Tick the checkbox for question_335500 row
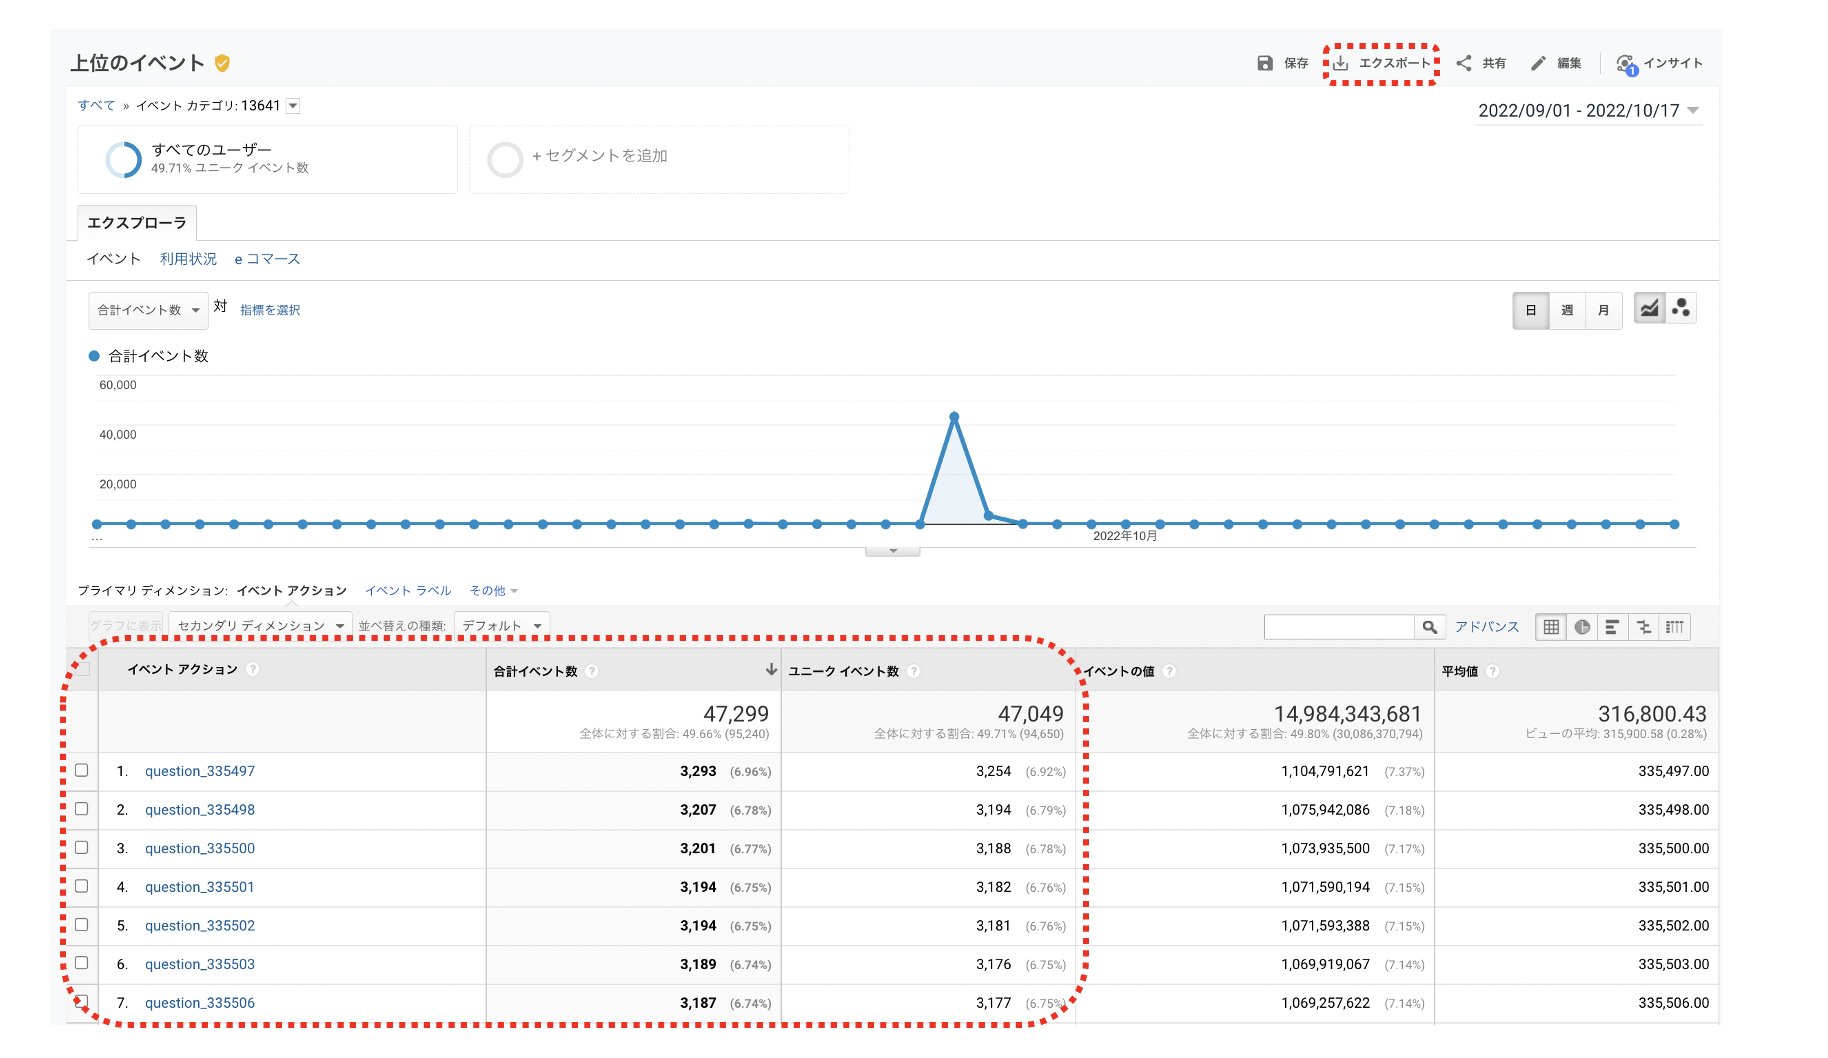 [82, 847]
